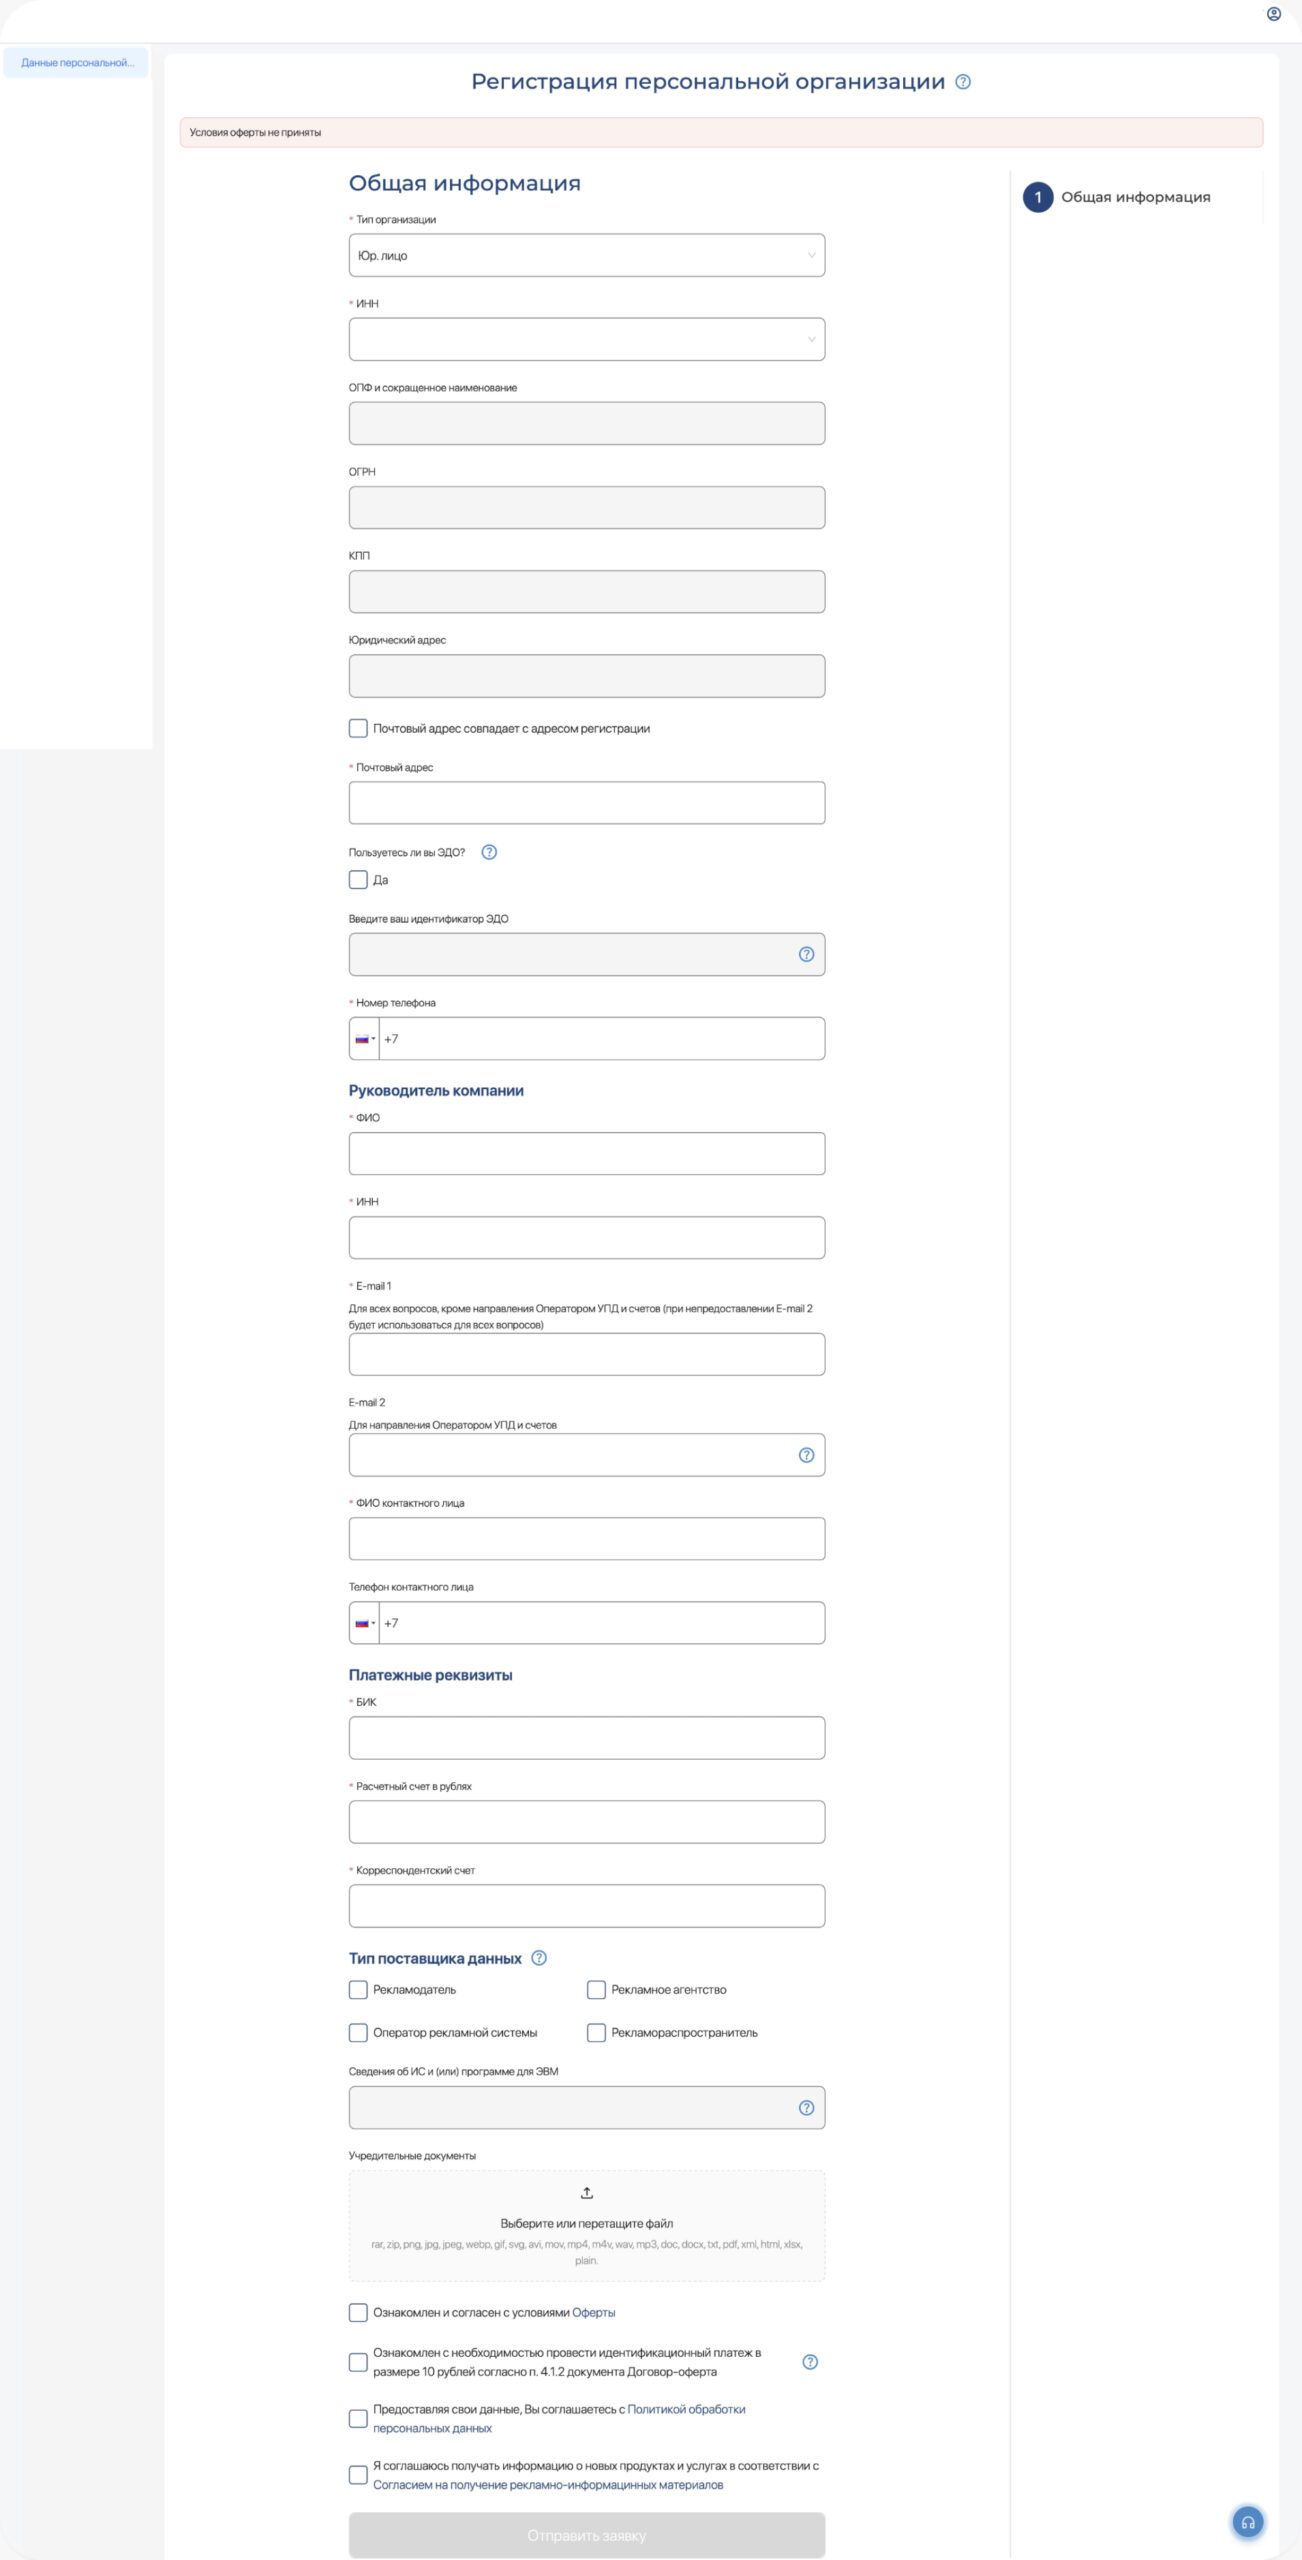Select Рекламораспространитель checkbox

[x=596, y=2033]
